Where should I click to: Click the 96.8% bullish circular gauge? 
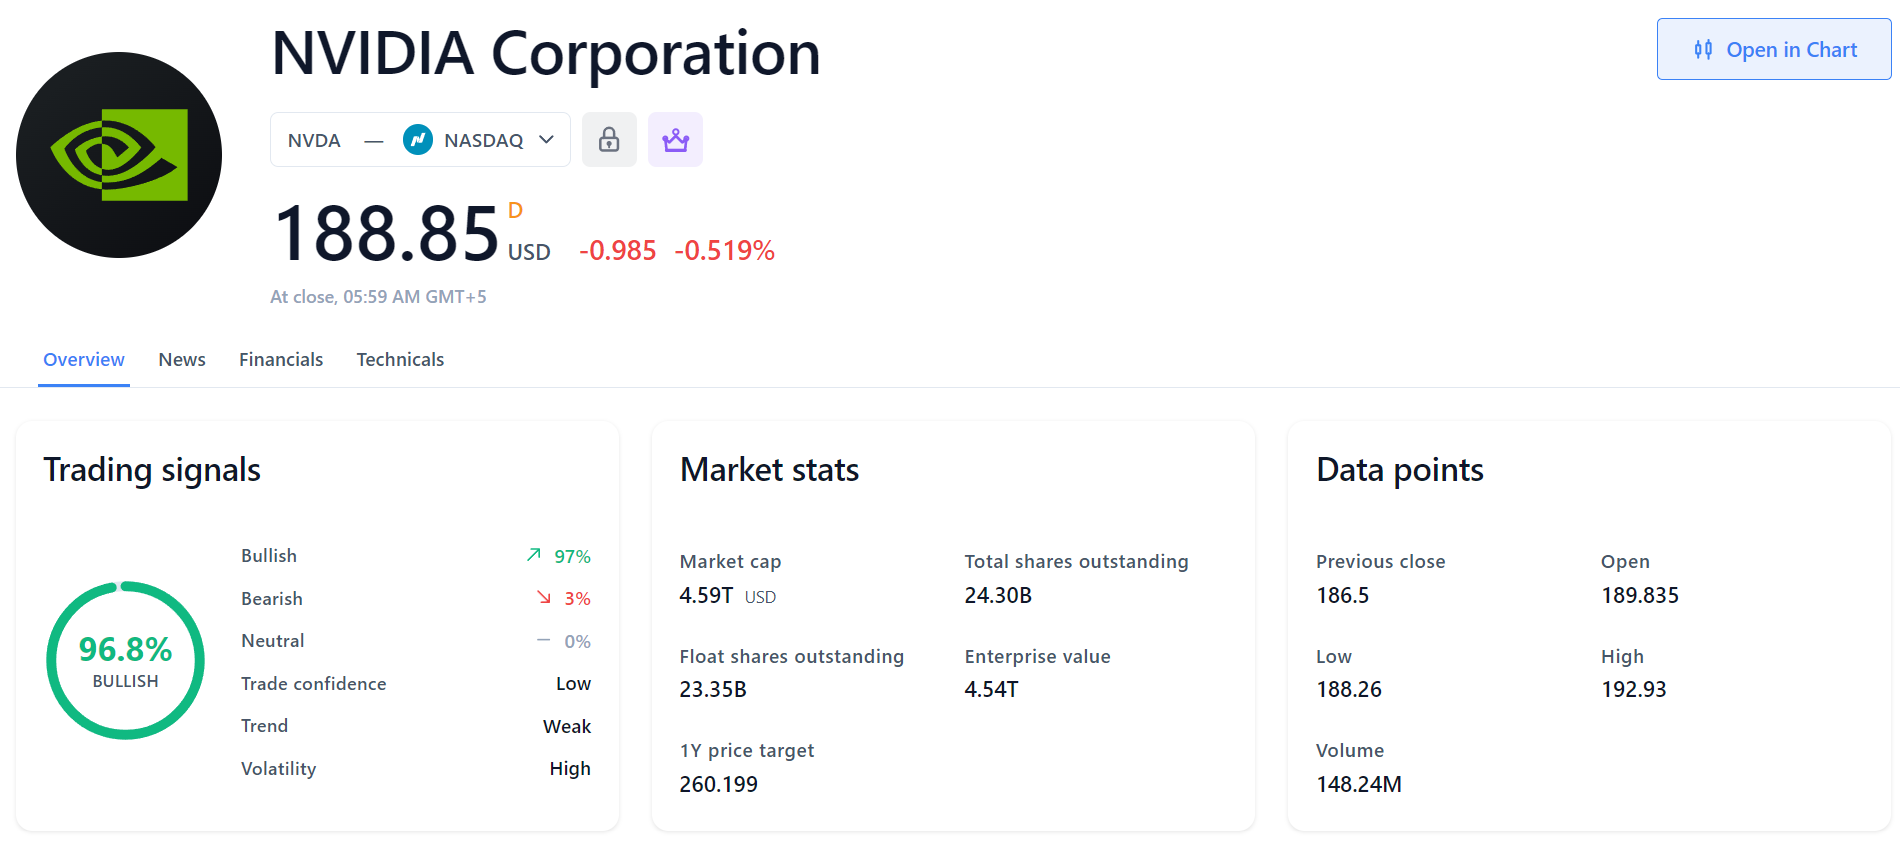(x=125, y=661)
